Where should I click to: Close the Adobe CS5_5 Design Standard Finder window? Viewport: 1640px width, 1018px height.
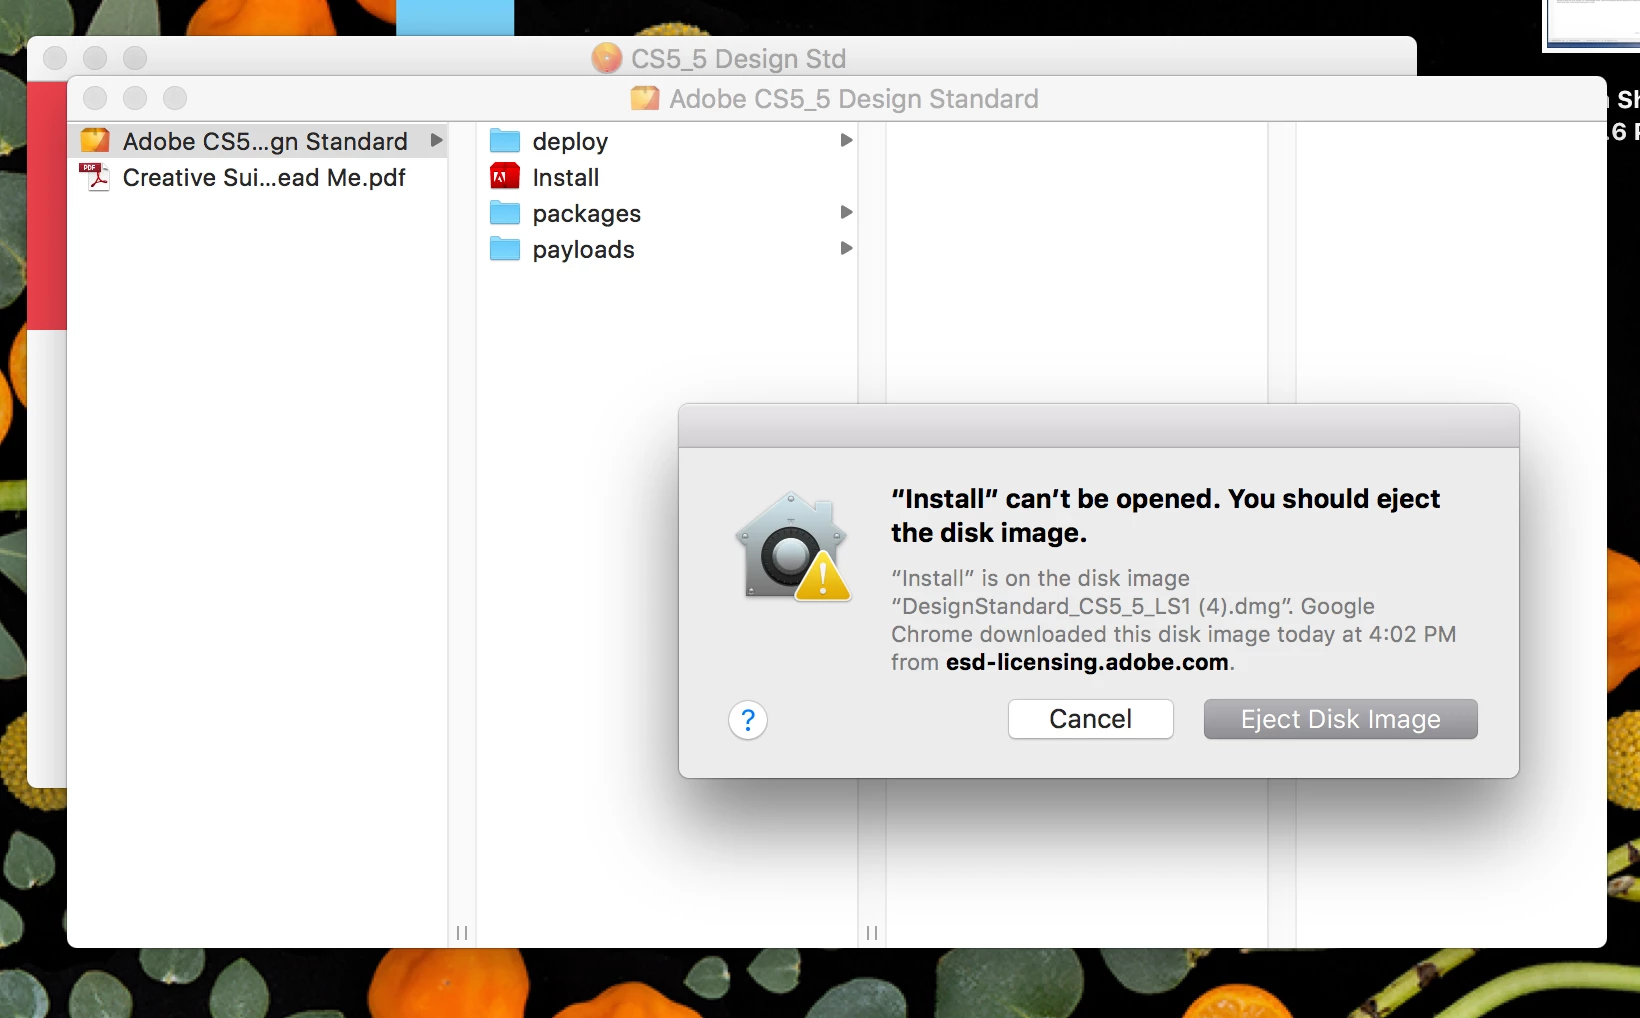point(95,98)
